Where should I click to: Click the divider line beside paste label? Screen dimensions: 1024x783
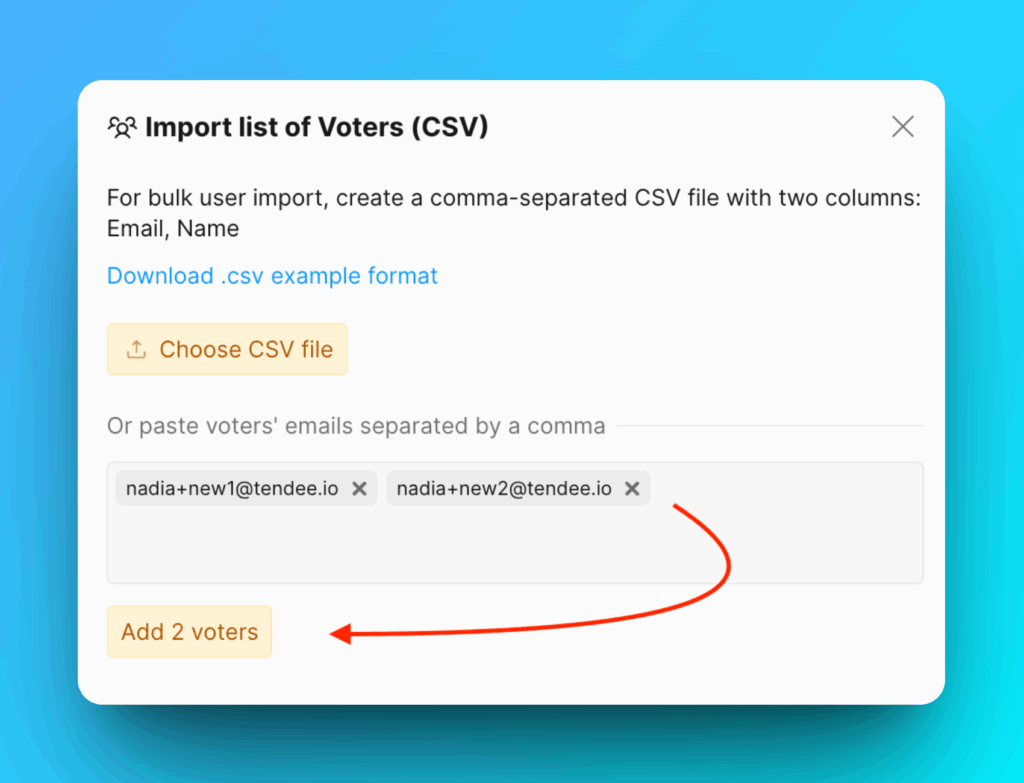[x=770, y=427]
